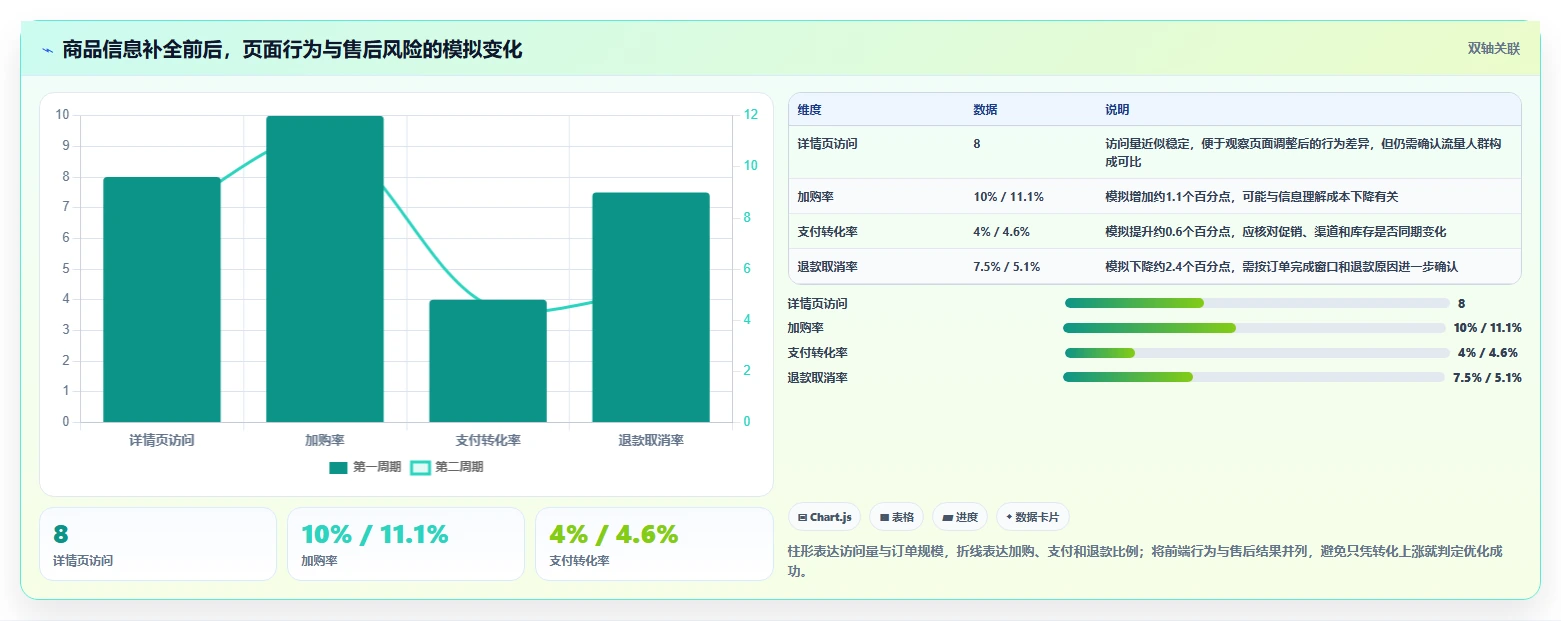The height and width of the screenshot is (621, 1561).
Task: Select the Chart.js tag chip
Action: [x=825, y=517]
